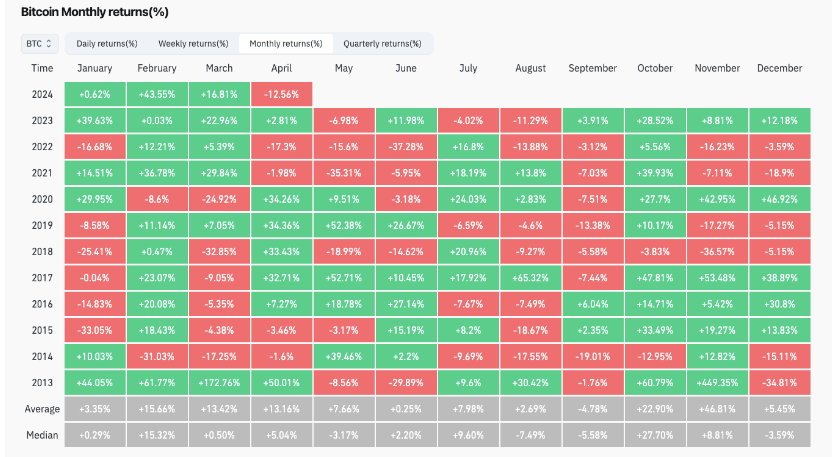Screen dimensions: 832x457
Task: Click the December column header
Action: (780, 68)
